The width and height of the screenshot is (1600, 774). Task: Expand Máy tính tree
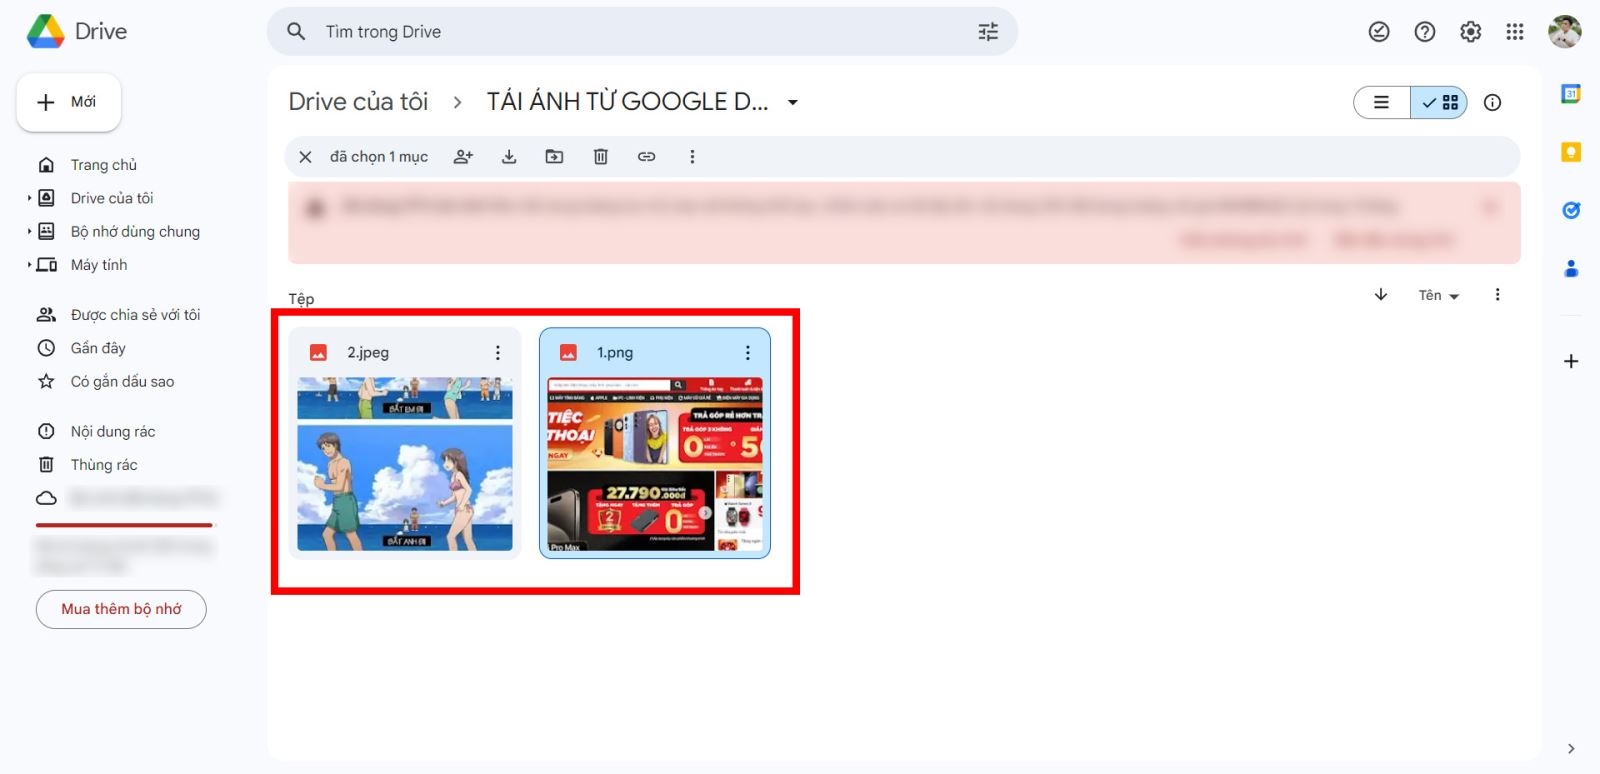pos(29,265)
